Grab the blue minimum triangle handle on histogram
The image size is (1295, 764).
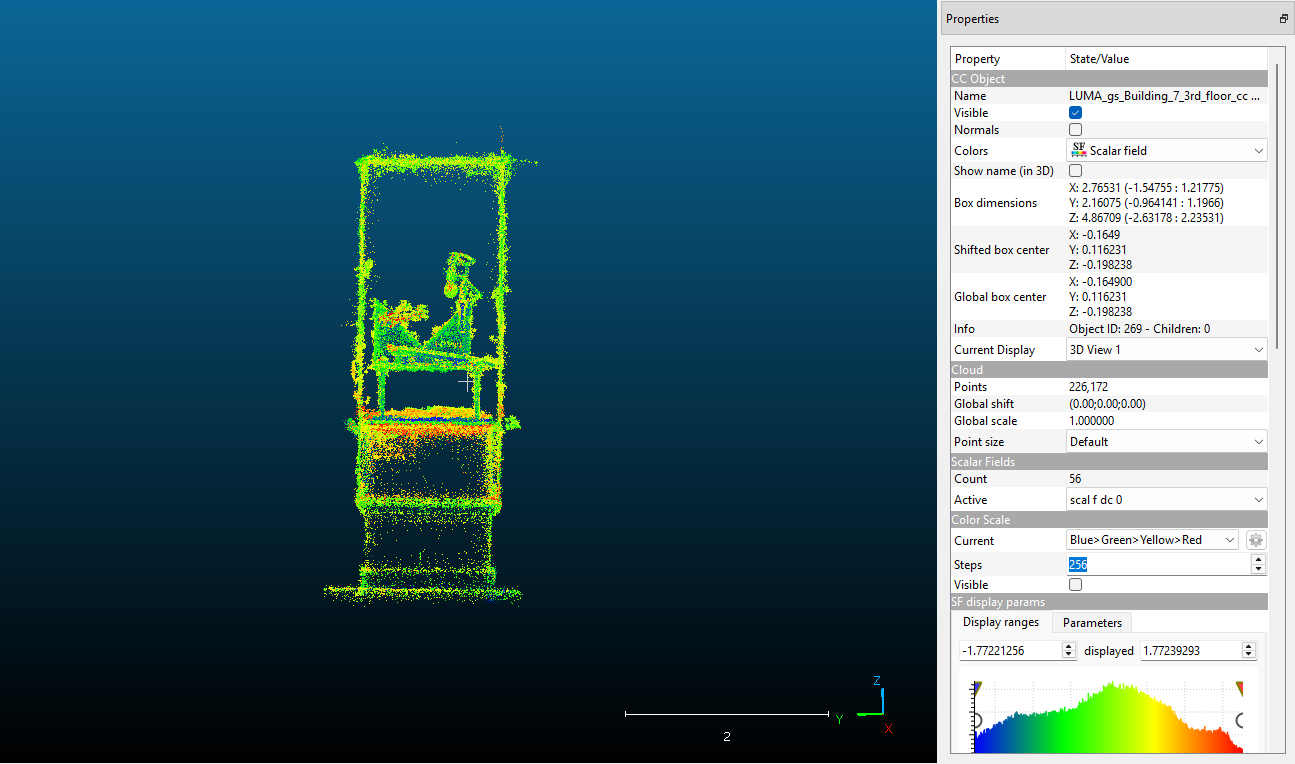click(x=977, y=688)
